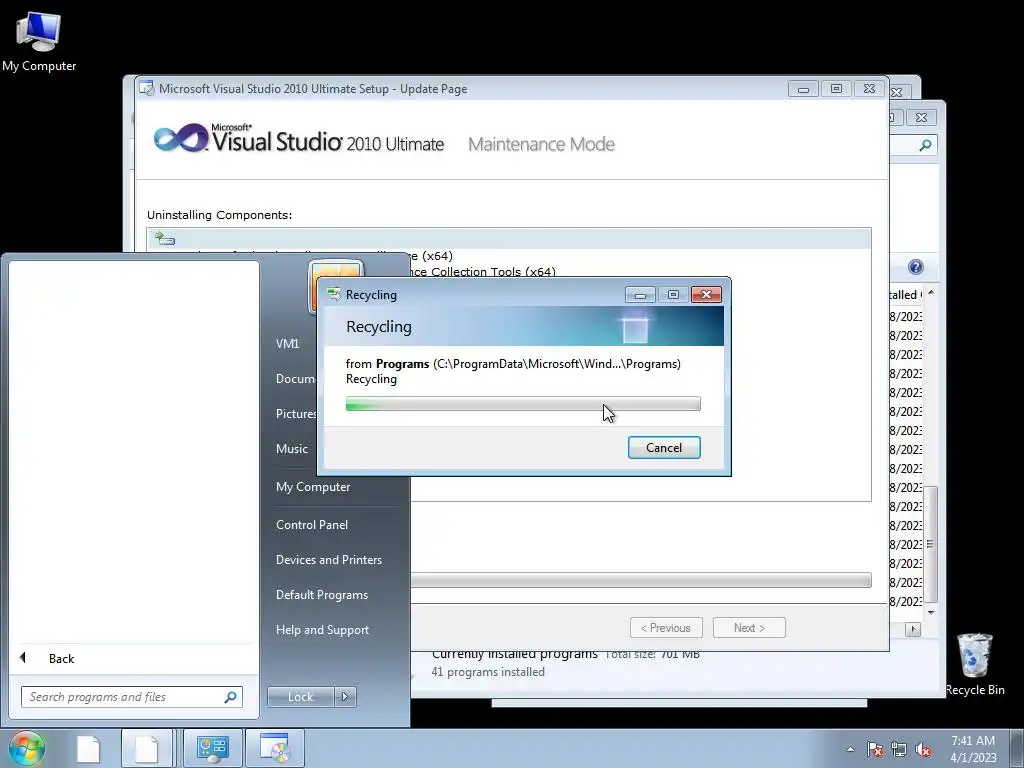
Task: Click the Visual Studio setup title bar icon
Action: tap(147, 89)
